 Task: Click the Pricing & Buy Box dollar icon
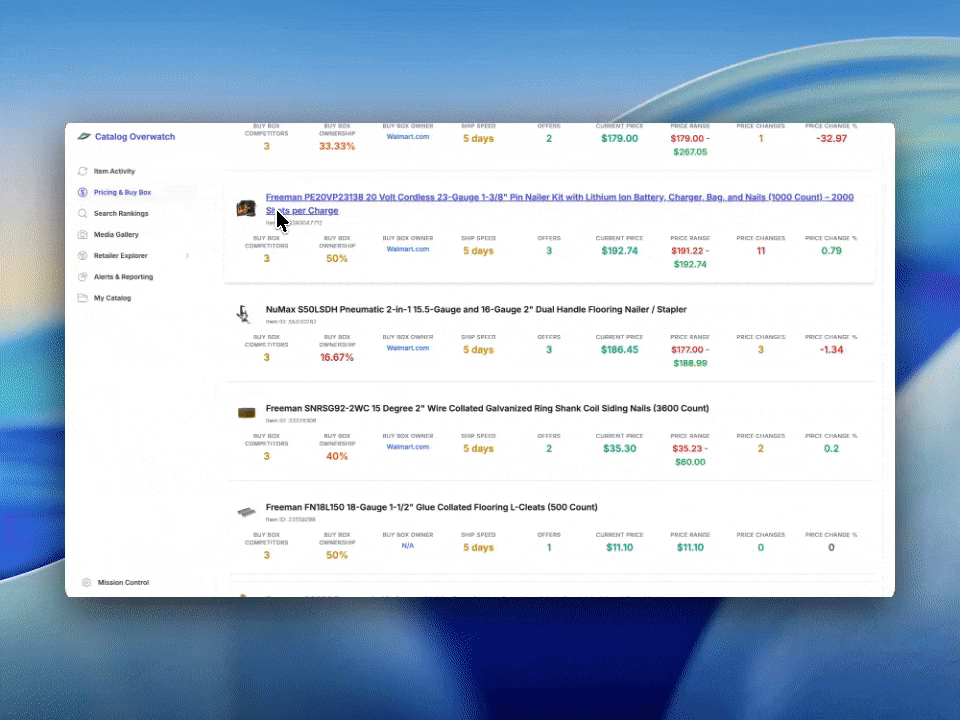pos(83,192)
